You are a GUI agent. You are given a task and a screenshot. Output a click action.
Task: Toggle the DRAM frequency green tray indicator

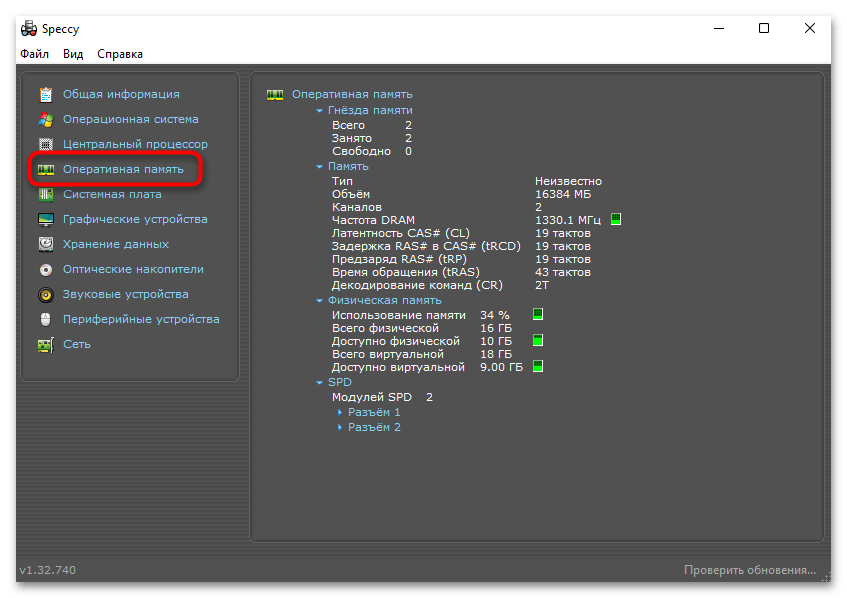[617, 219]
